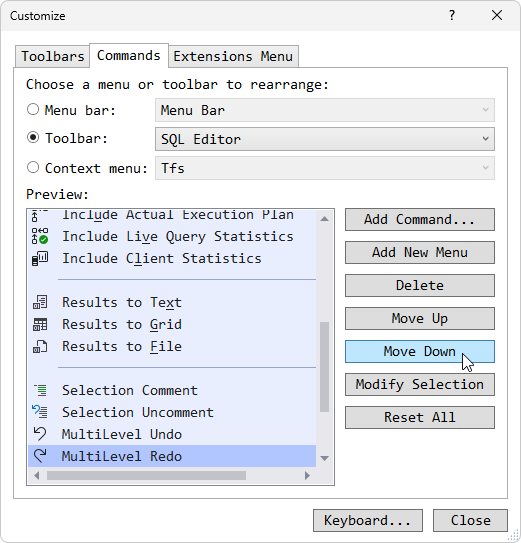Choose the Toolbar radio option

tap(33, 138)
